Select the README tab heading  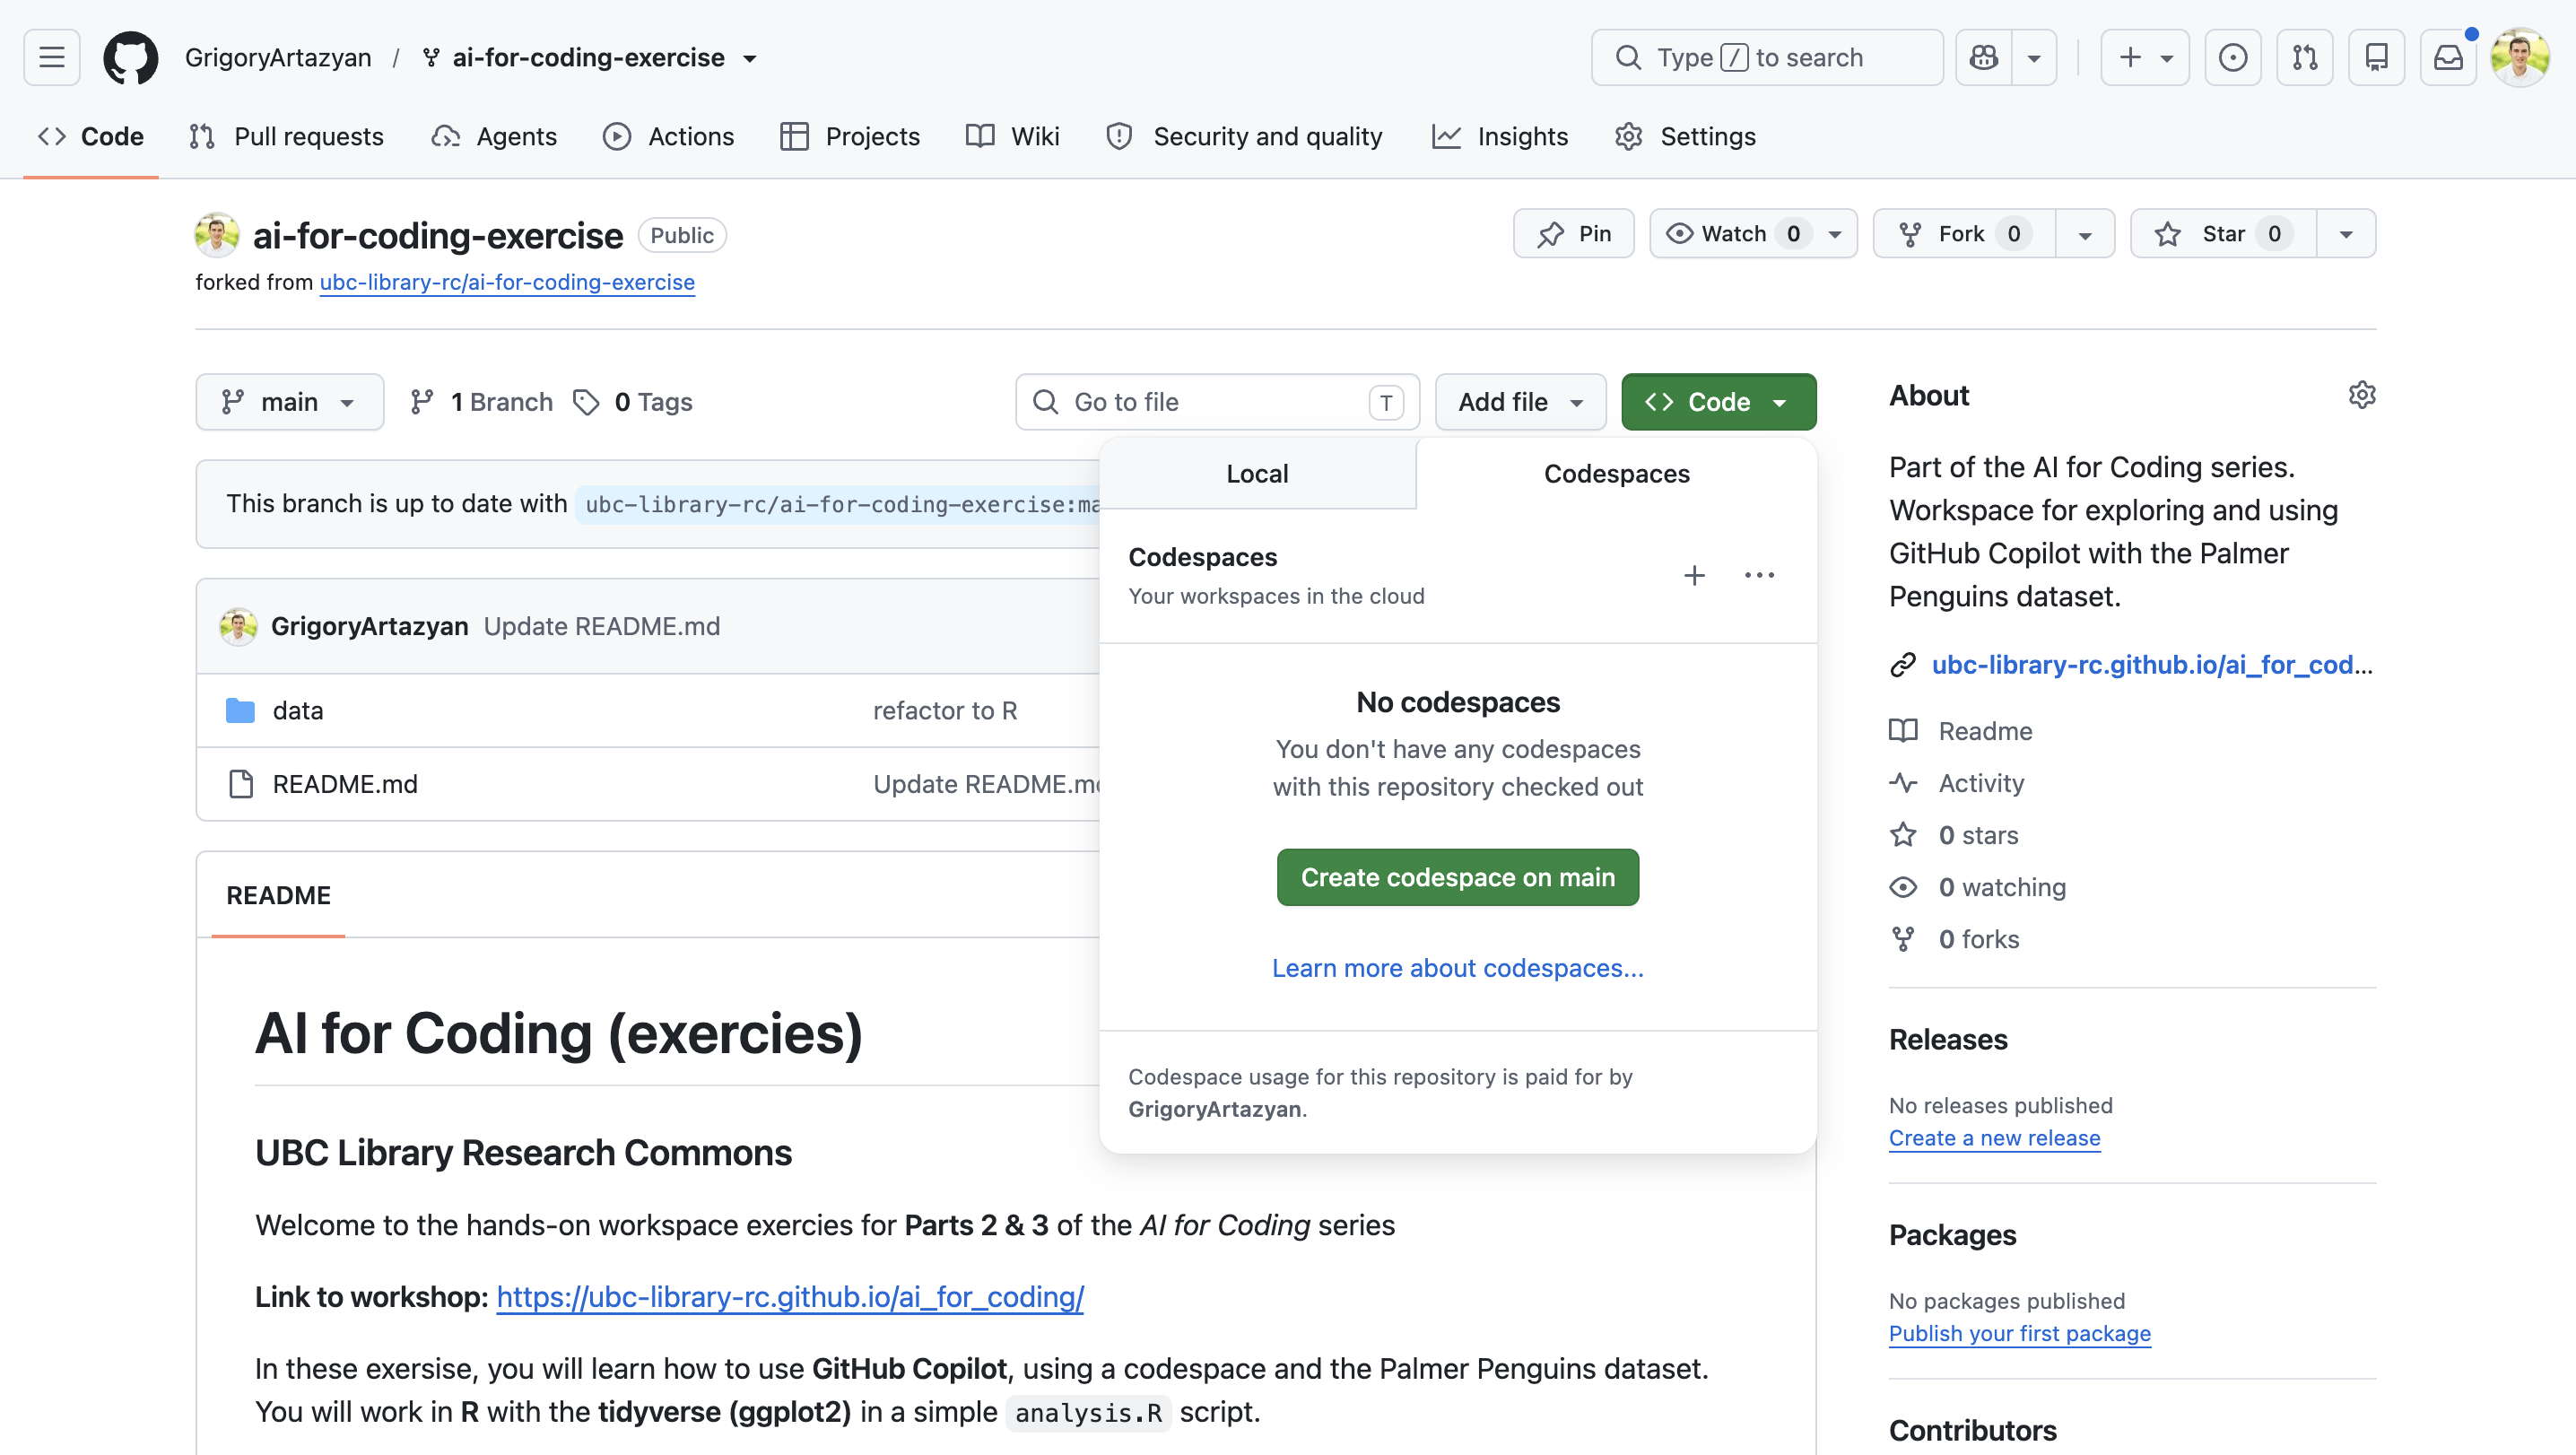coord(278,895)
